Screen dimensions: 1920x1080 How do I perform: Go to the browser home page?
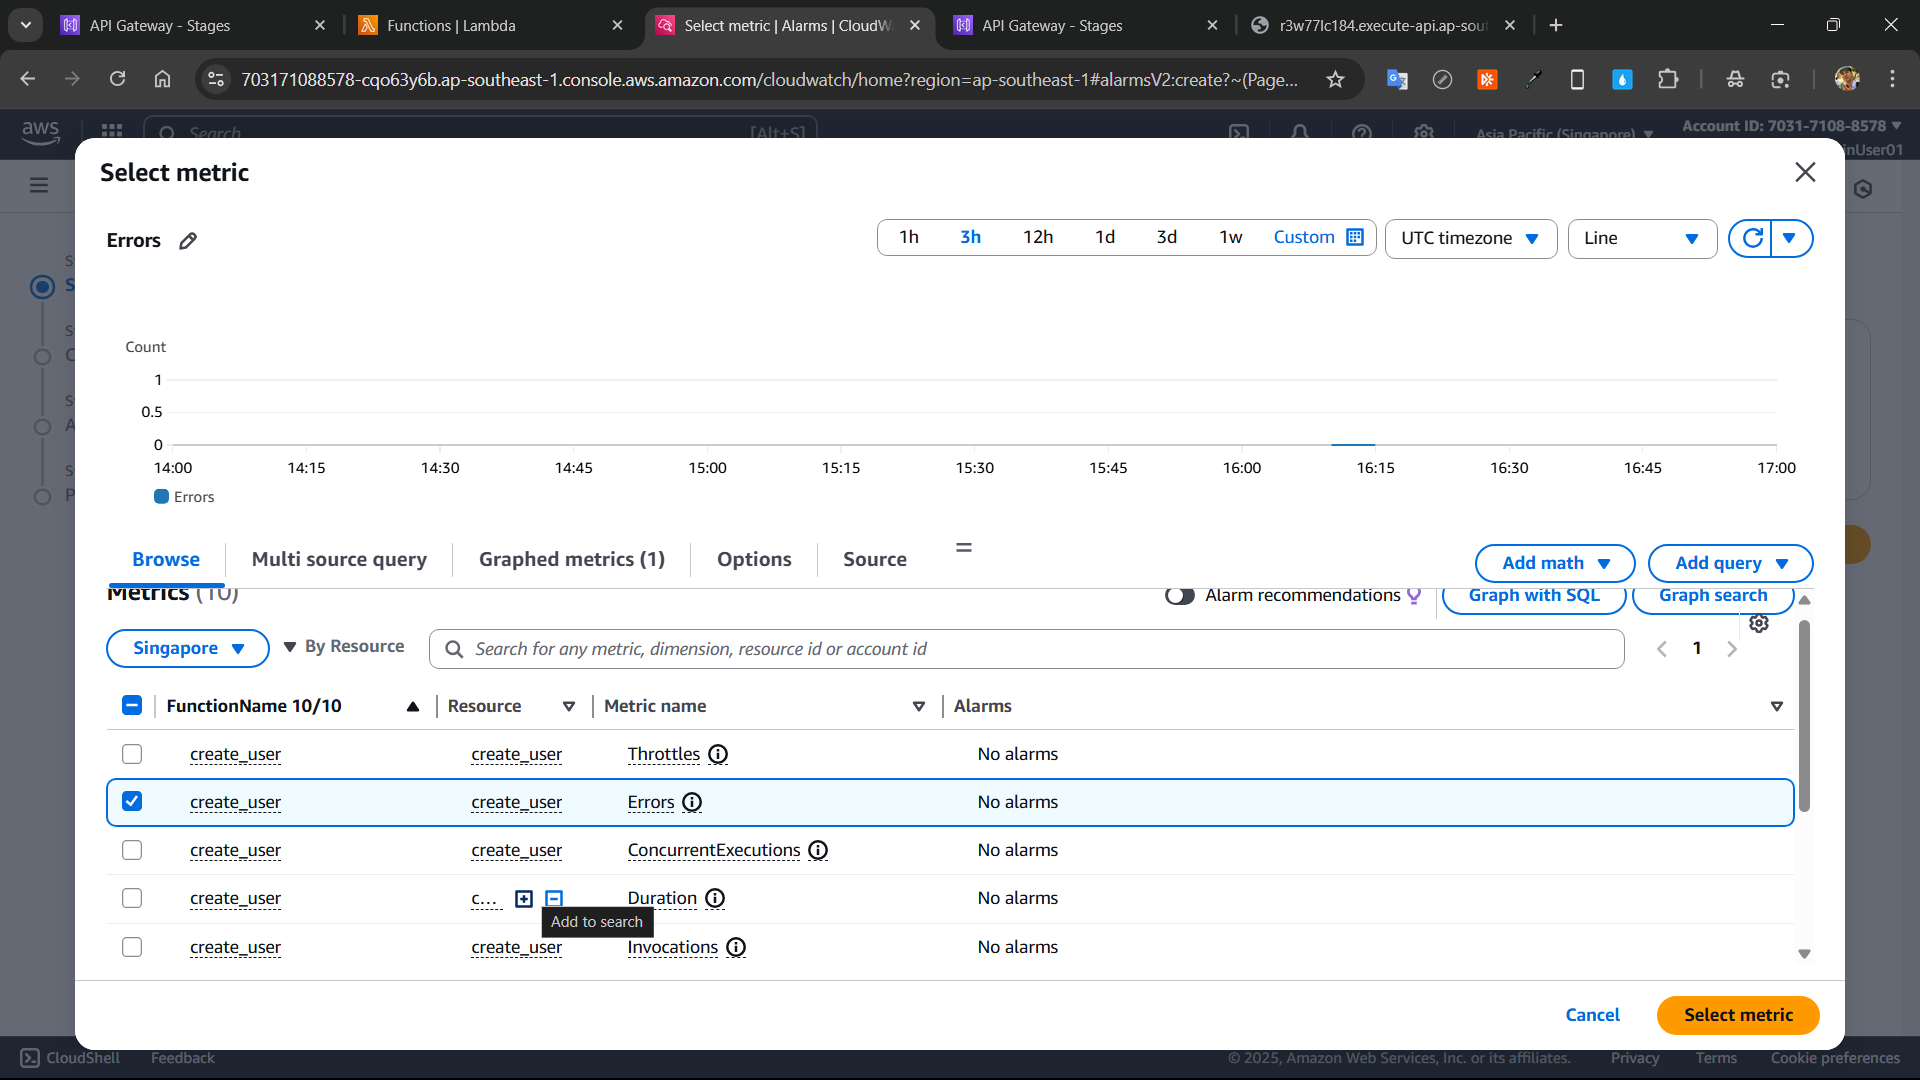point(162,79)
